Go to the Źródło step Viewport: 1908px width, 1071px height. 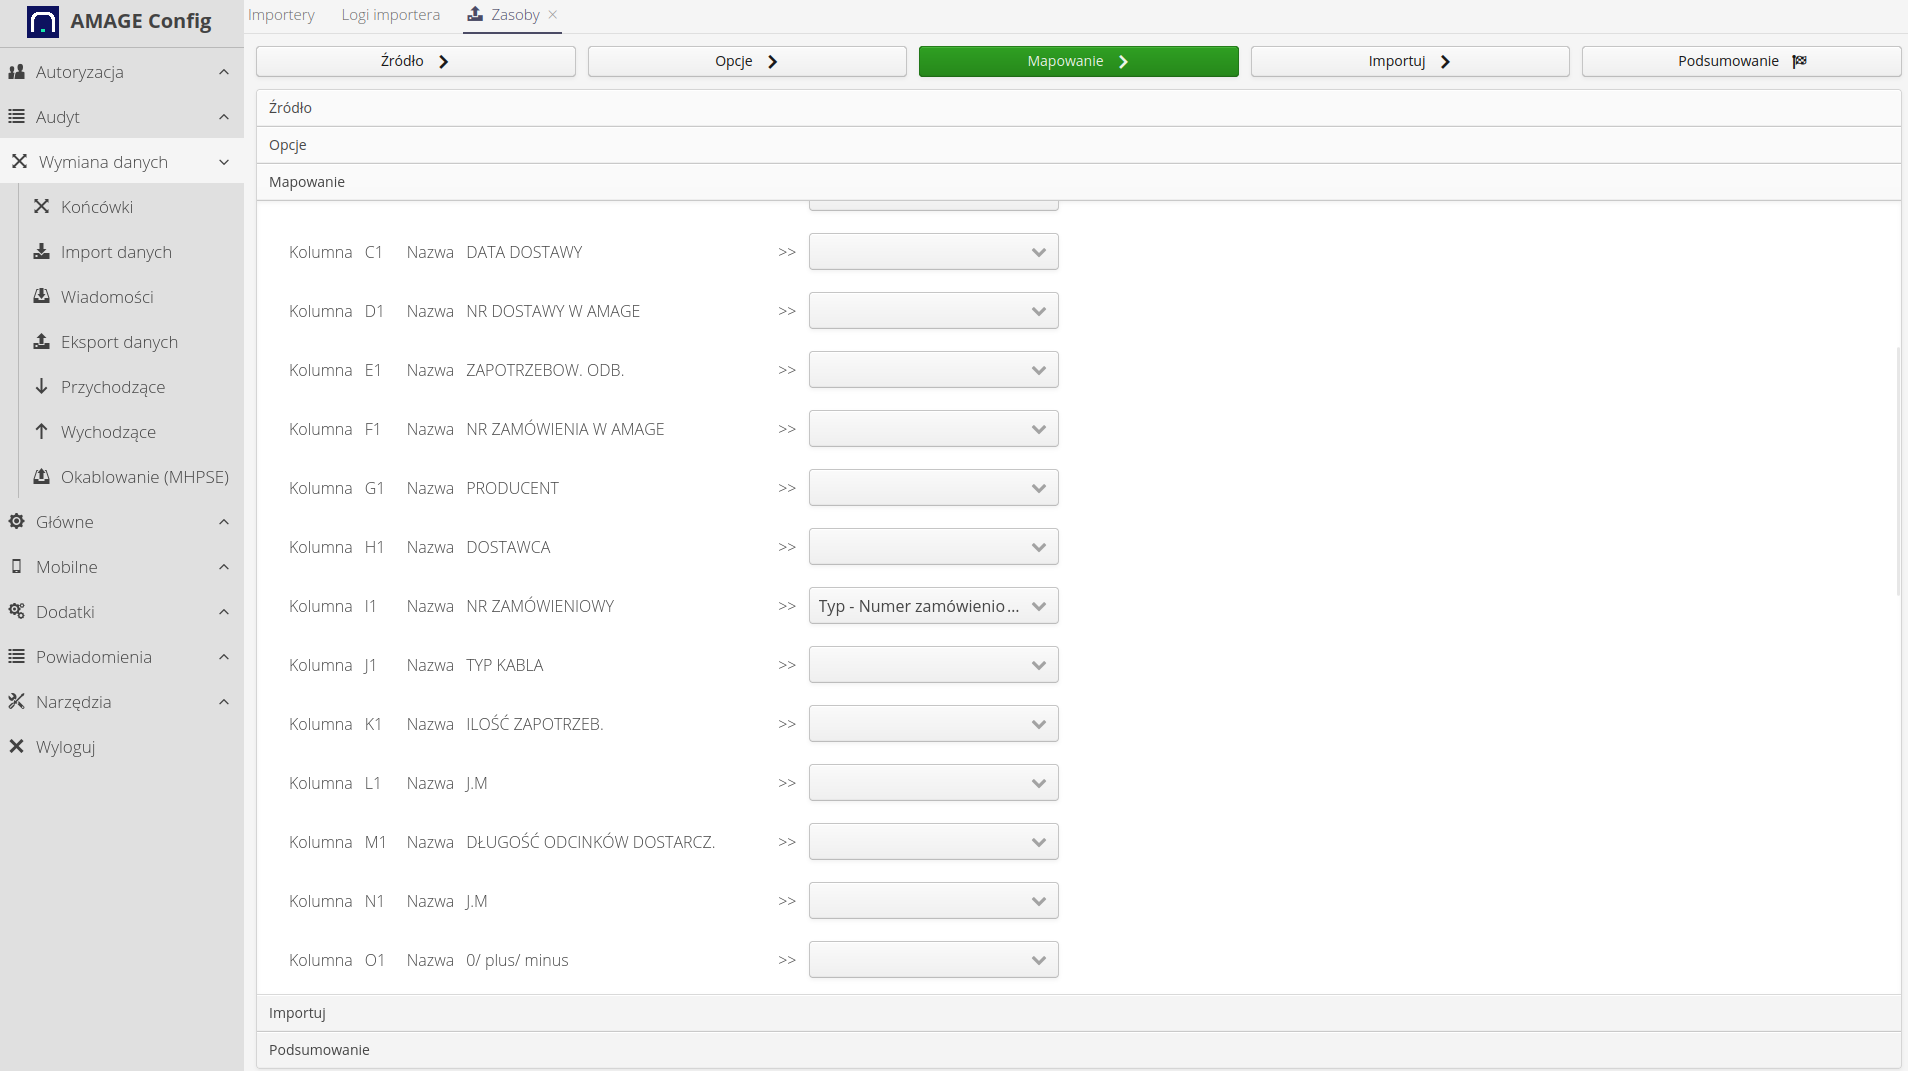pyautogui.click(x=415, y=60)
